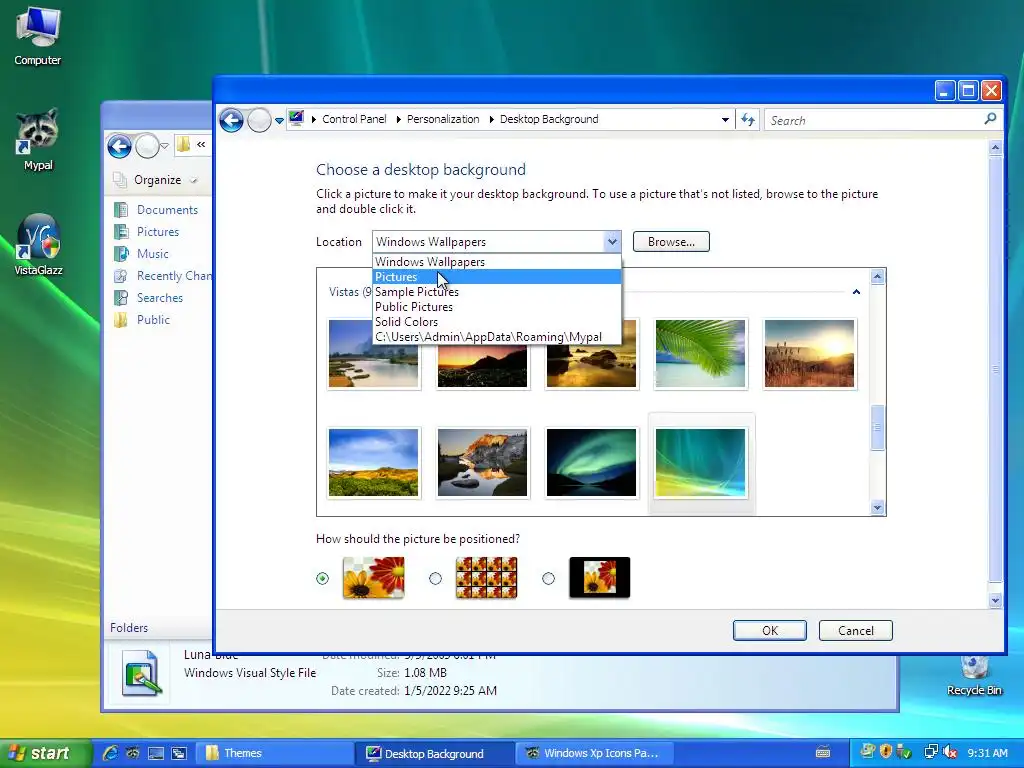Open Searches link in Themes window sidebar
This screenshot has height=768, width=1024.
coord(159,298)
